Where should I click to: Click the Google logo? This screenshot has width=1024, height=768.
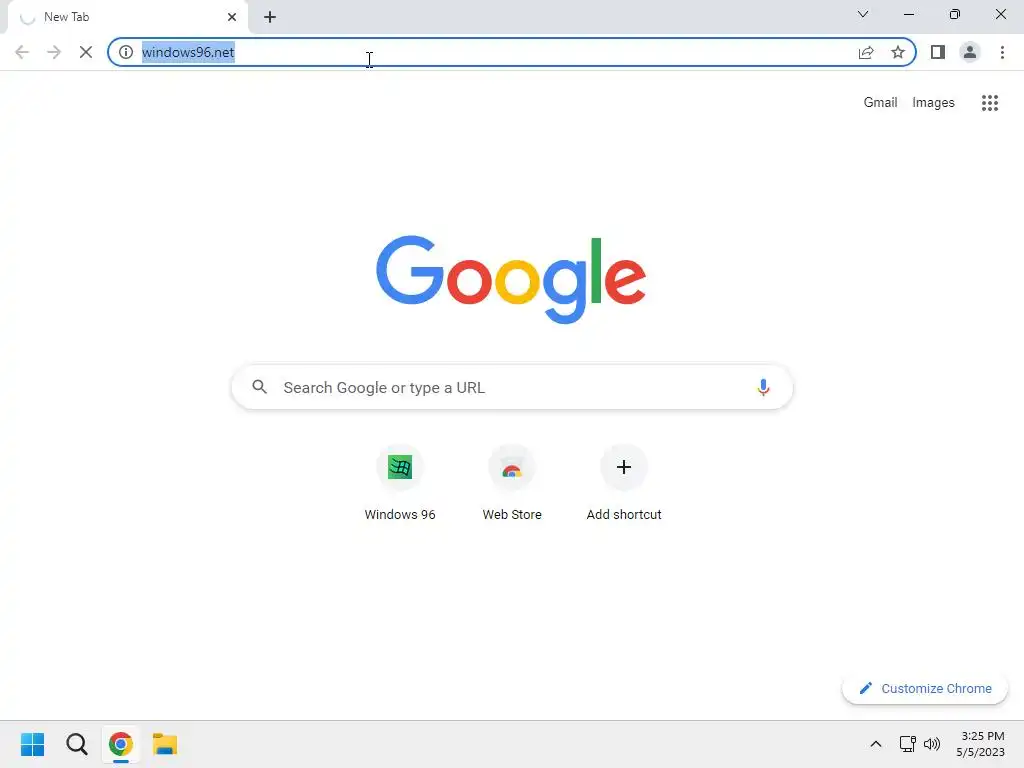point(511,280)
